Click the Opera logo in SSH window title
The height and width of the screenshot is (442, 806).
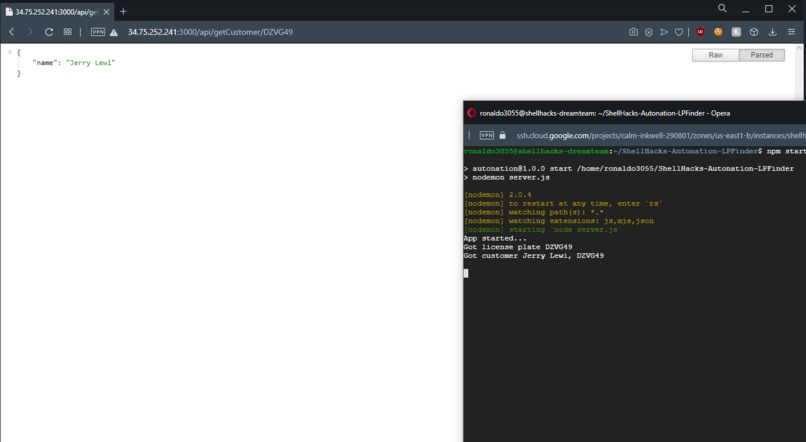pos(471,113)
